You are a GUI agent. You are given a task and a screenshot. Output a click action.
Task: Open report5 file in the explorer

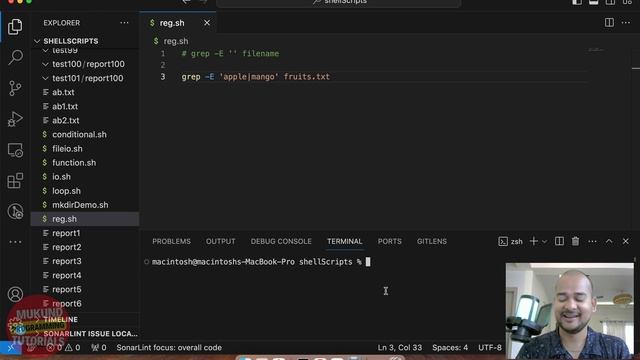[x=85, y=289]
